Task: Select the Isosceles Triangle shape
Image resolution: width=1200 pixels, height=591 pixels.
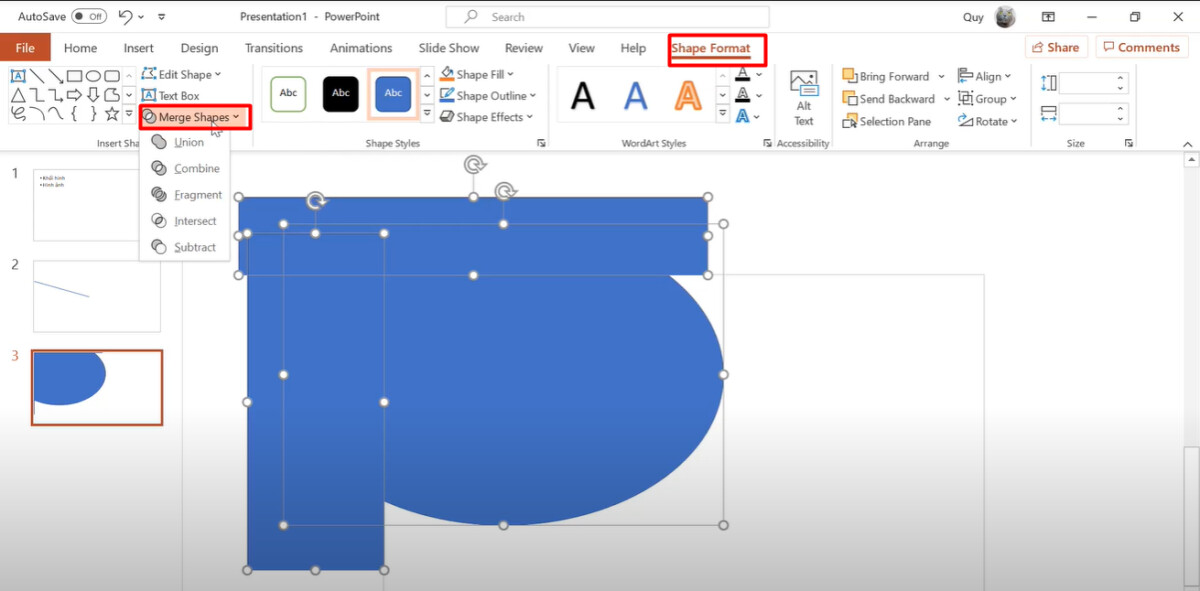Action: tap(17, 95)
